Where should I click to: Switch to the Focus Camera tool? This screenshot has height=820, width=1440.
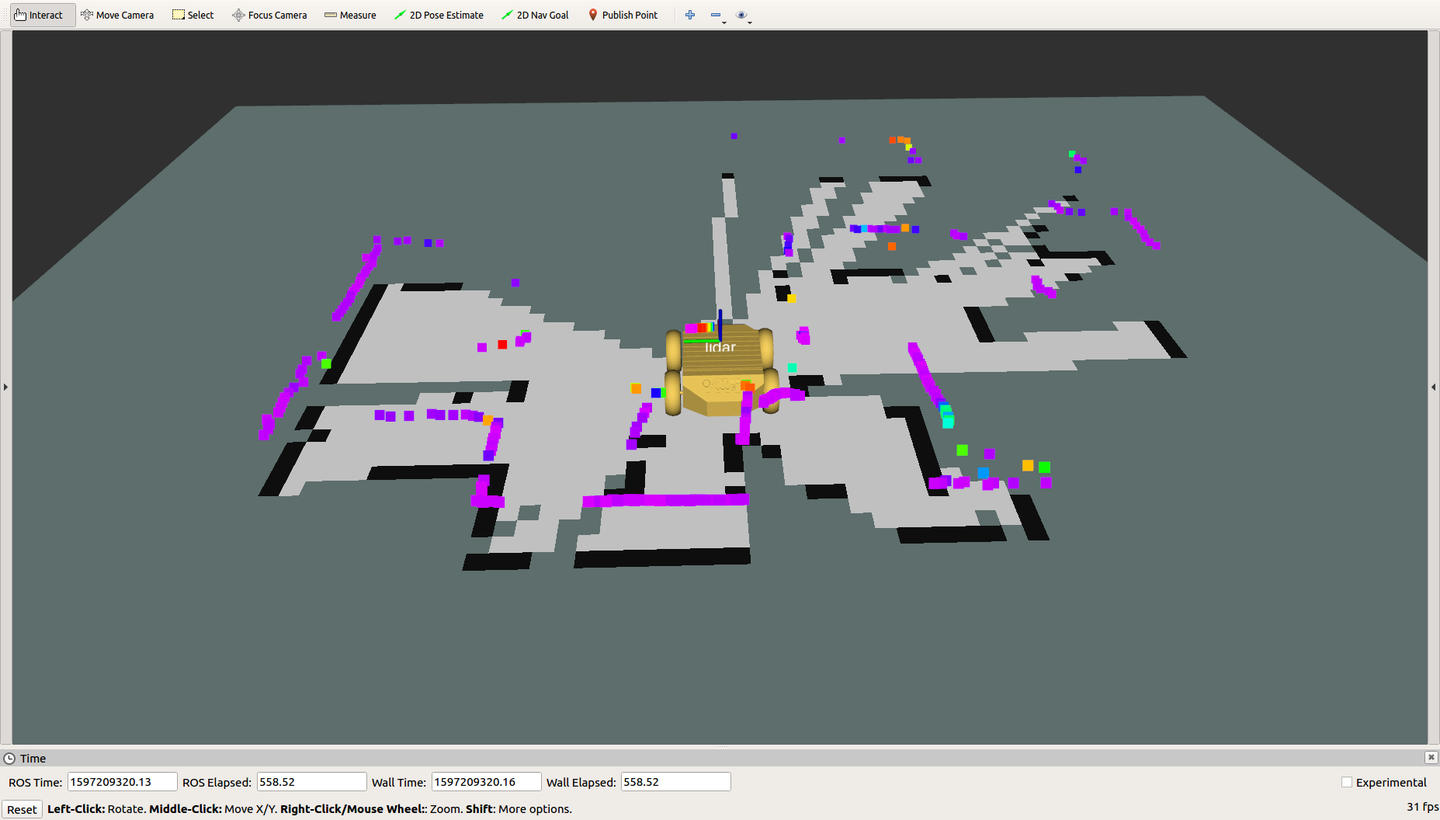(x=269, y=15)
